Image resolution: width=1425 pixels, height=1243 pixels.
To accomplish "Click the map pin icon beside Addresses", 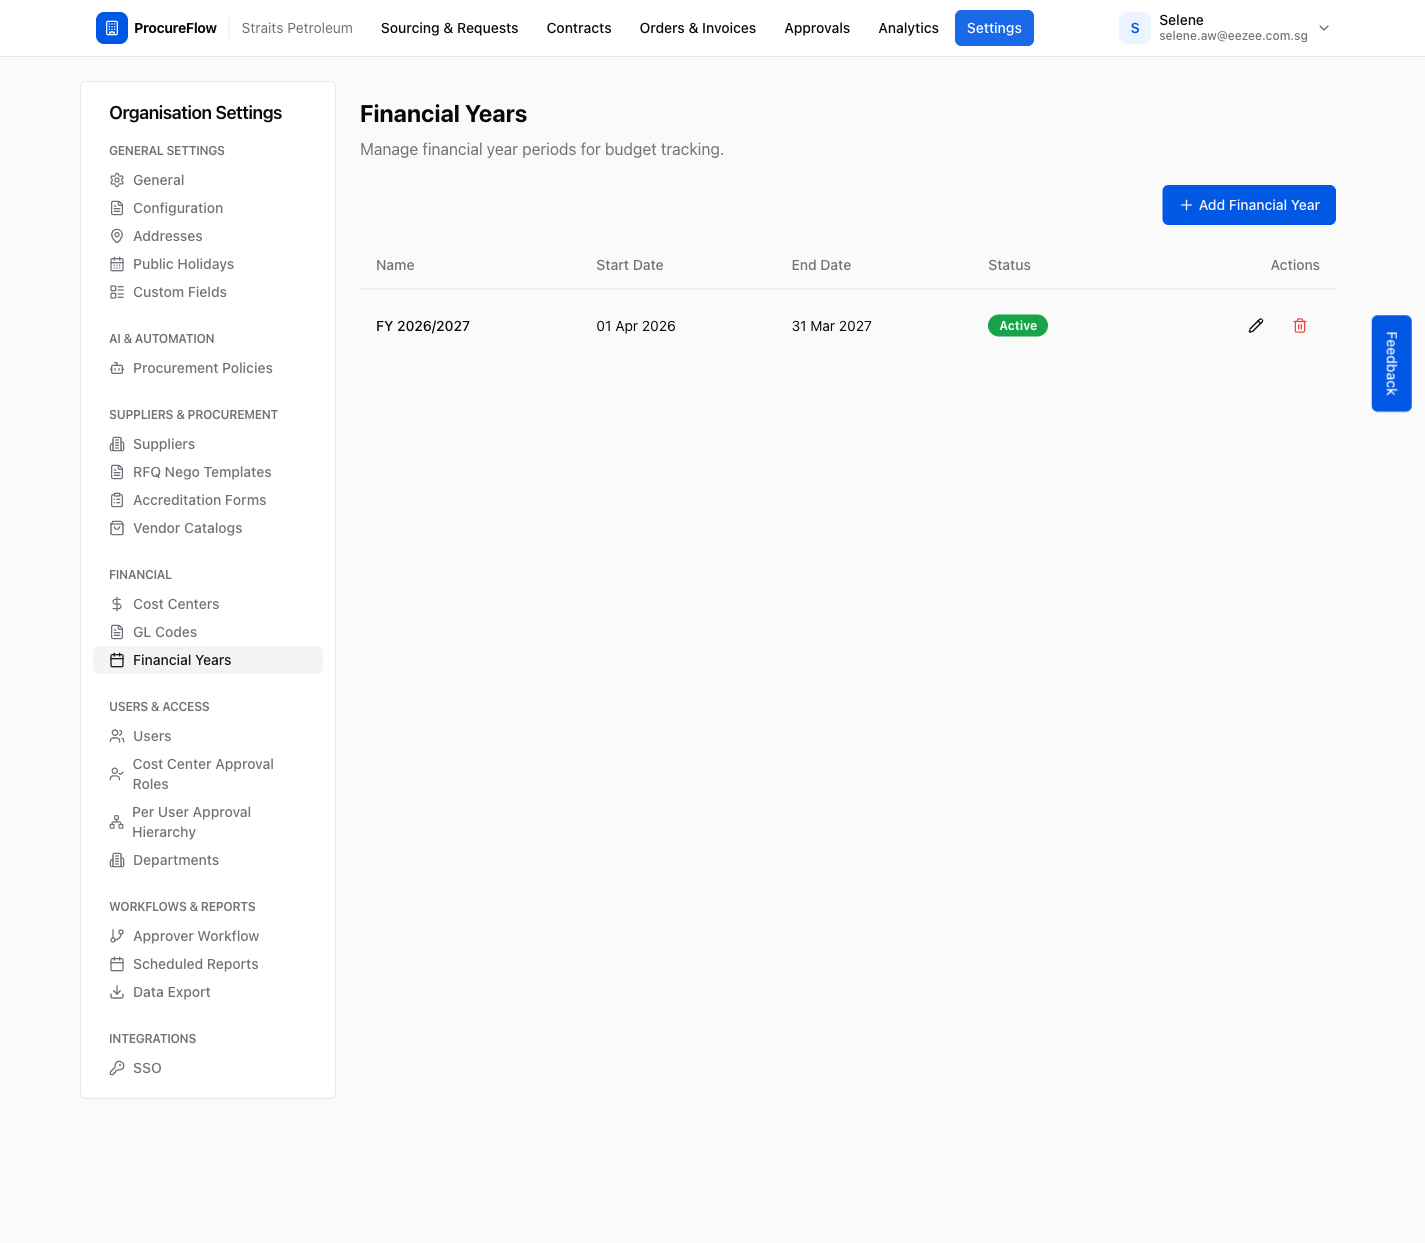I will point(117,236).
